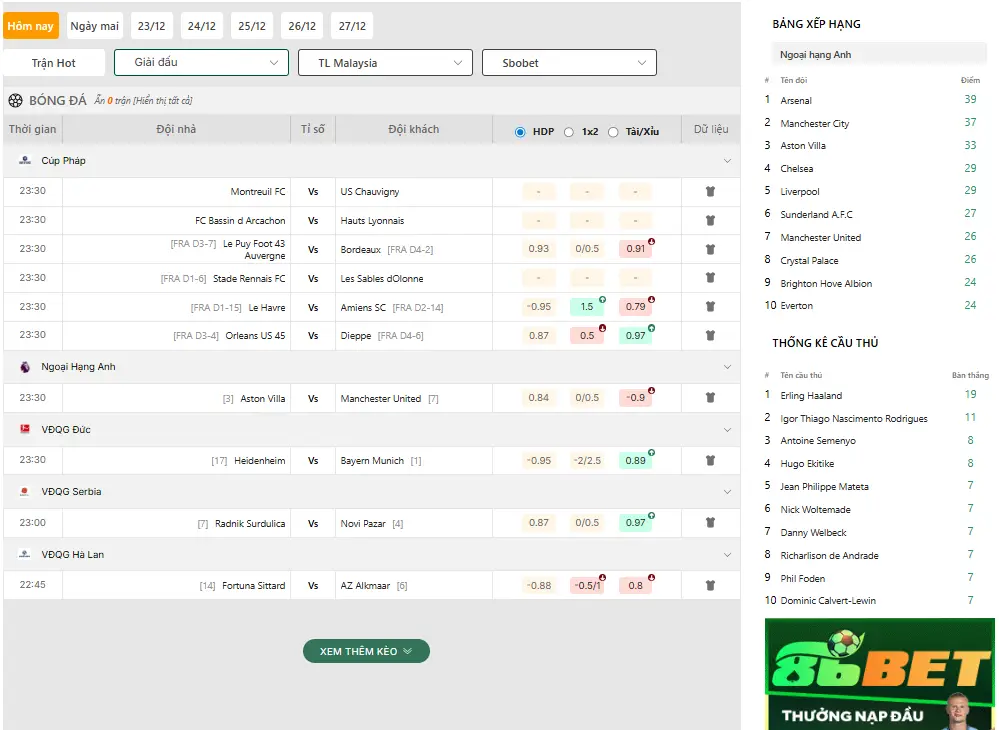The width and height of the screenshot is (999, 730).
Task: Select the 1x2 odds radio button
Action: [x=569, y=132]
